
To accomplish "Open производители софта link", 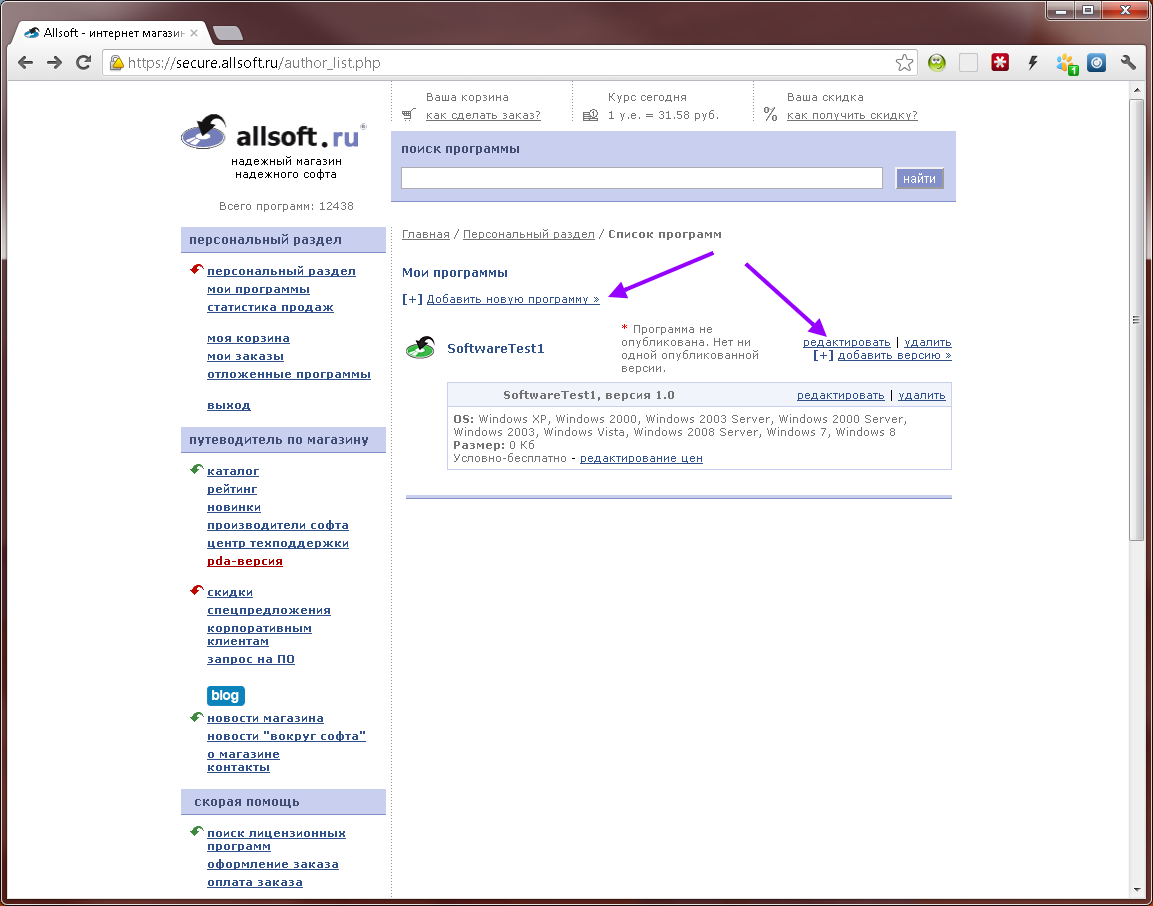I will point(278,525).
